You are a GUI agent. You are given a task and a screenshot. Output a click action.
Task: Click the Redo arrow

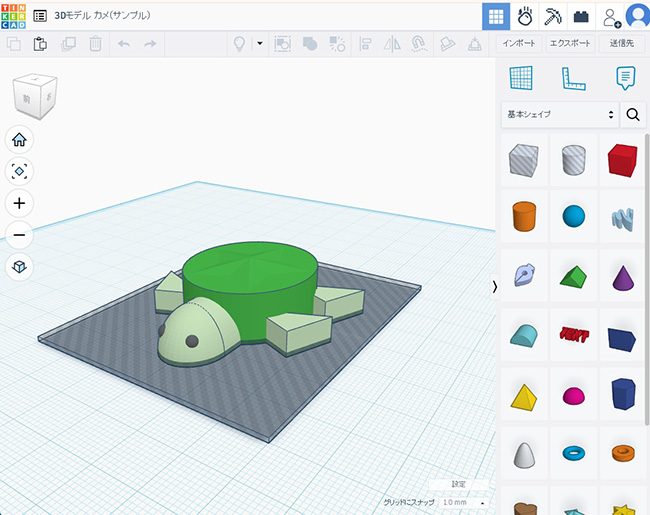click(x=150, y=44)
